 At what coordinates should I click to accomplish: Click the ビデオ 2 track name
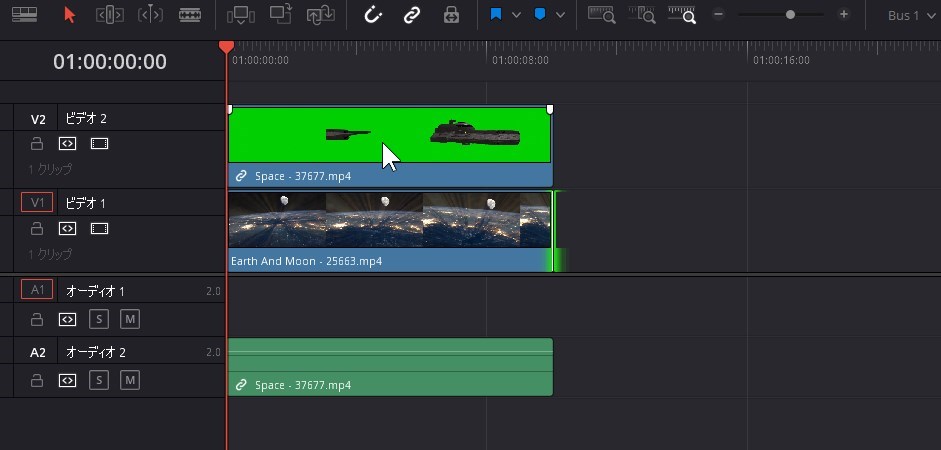tap(86, 119)
